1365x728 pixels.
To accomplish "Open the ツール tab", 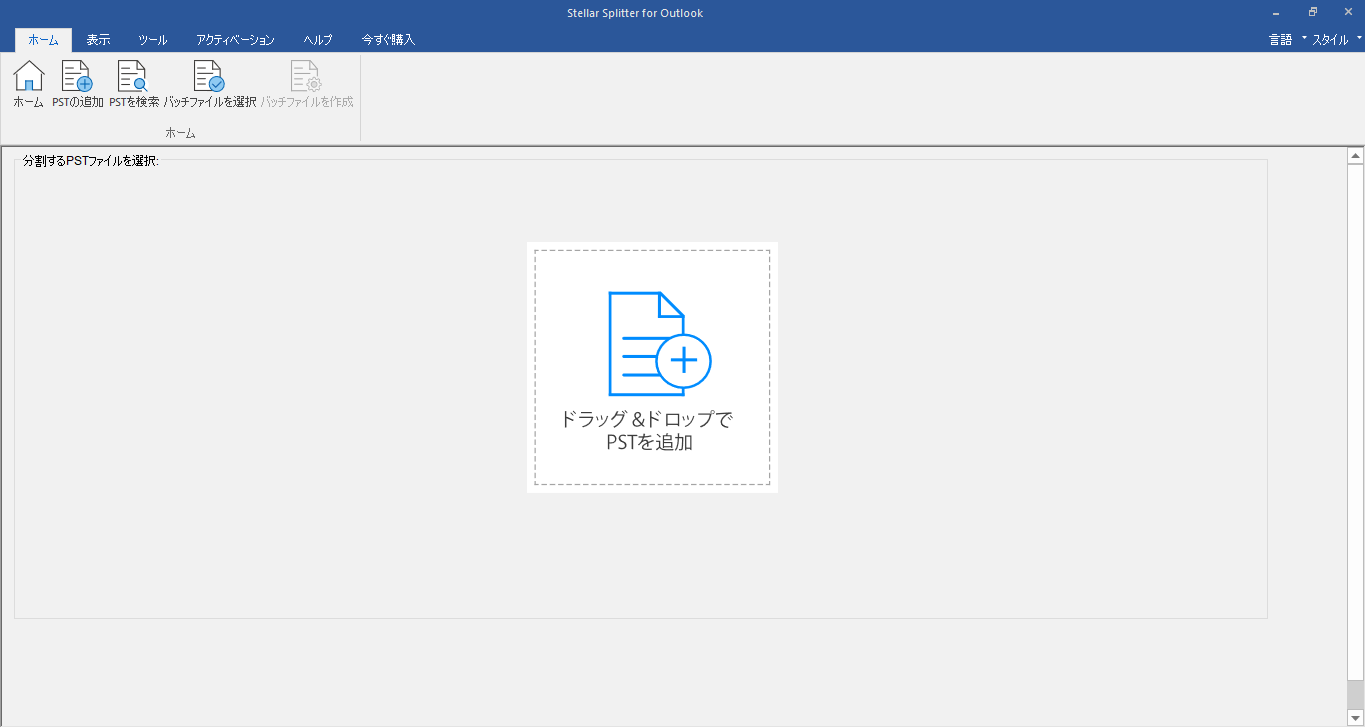I will coord(153,40).
